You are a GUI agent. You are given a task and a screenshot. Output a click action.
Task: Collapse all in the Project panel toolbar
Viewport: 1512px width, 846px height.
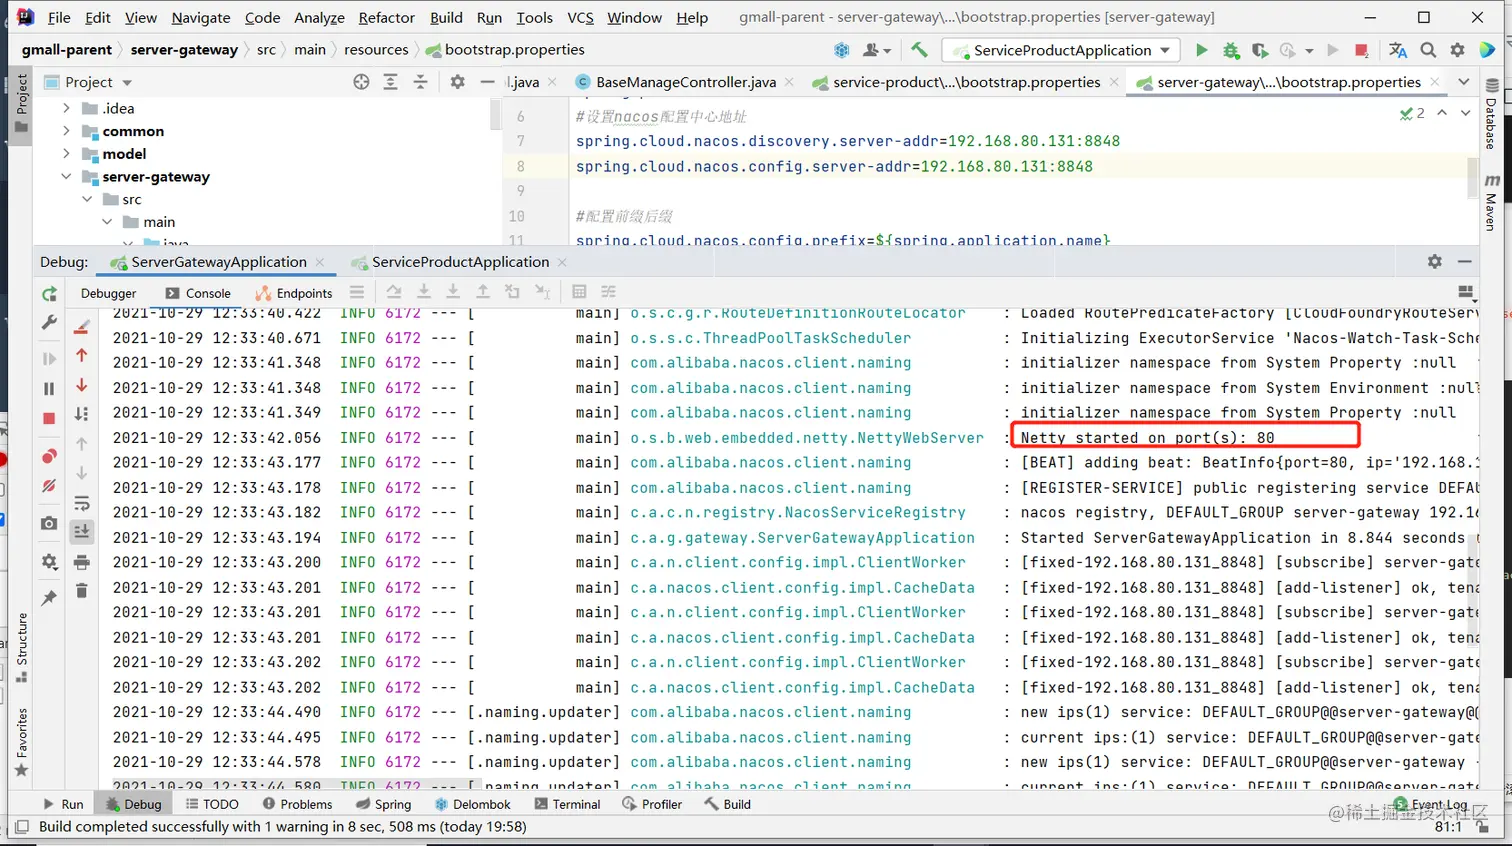tap(420, 82)
